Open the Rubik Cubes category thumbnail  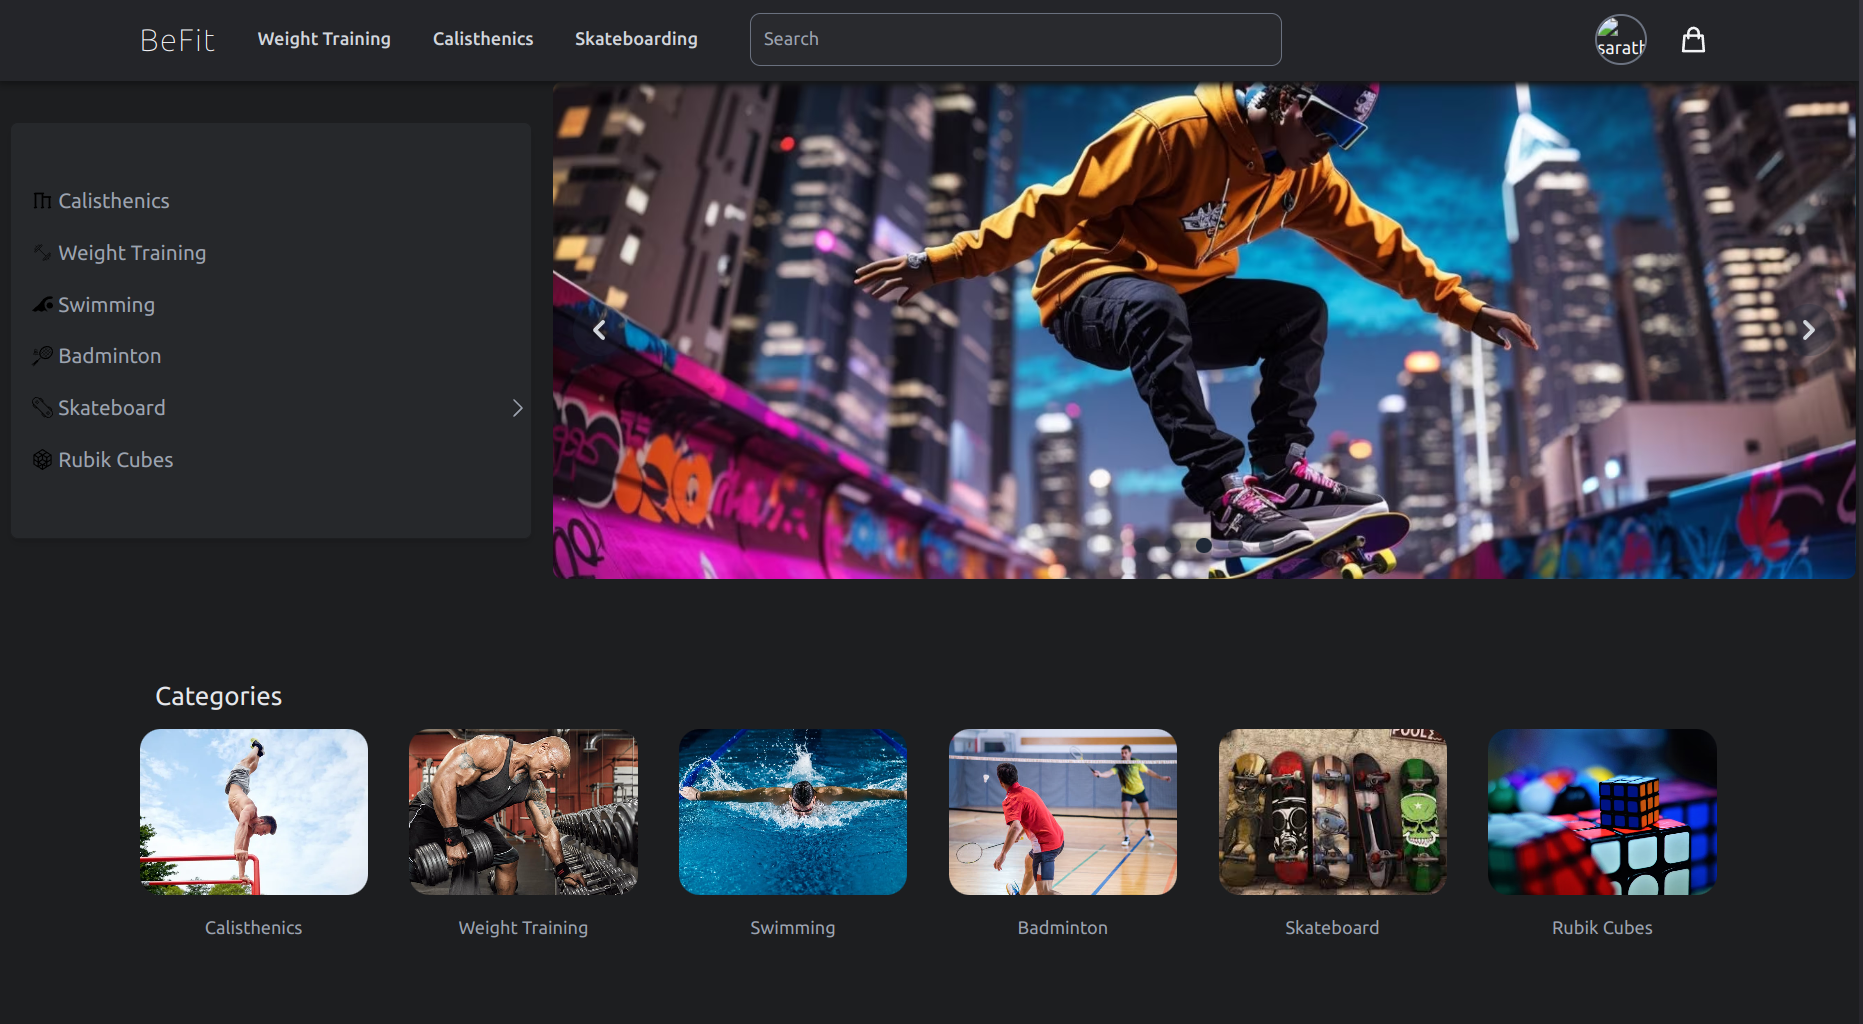click(x=1602, y=812)
